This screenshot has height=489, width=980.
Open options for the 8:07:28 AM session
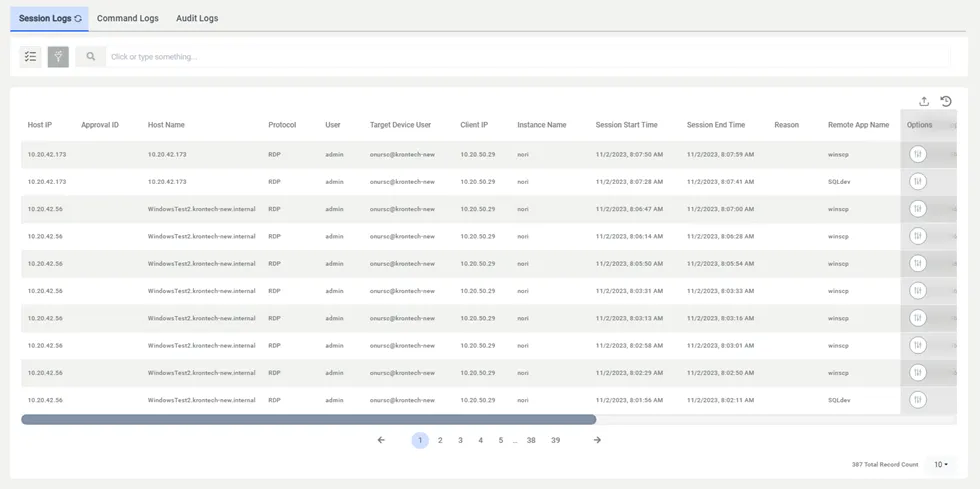tap(918, 182)
